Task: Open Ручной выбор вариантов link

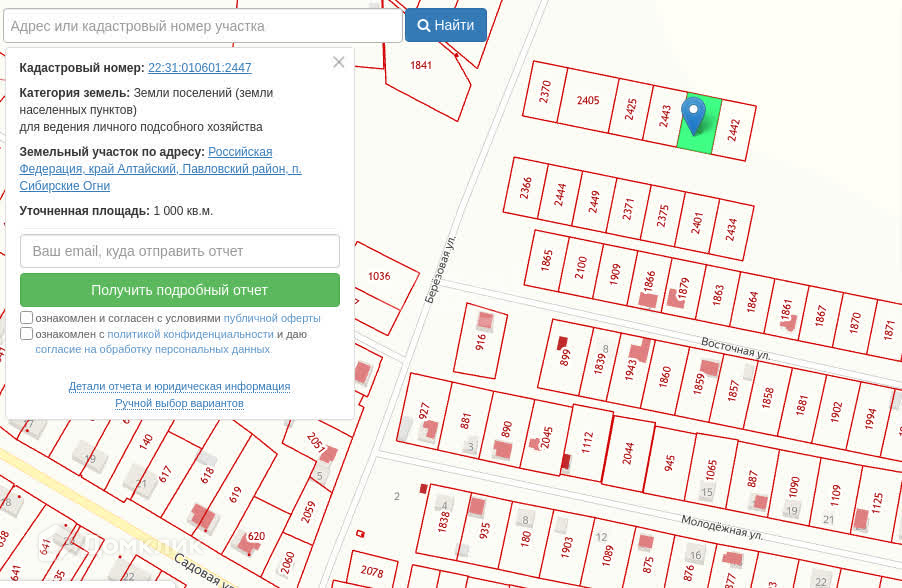Action: pos(179,403)
